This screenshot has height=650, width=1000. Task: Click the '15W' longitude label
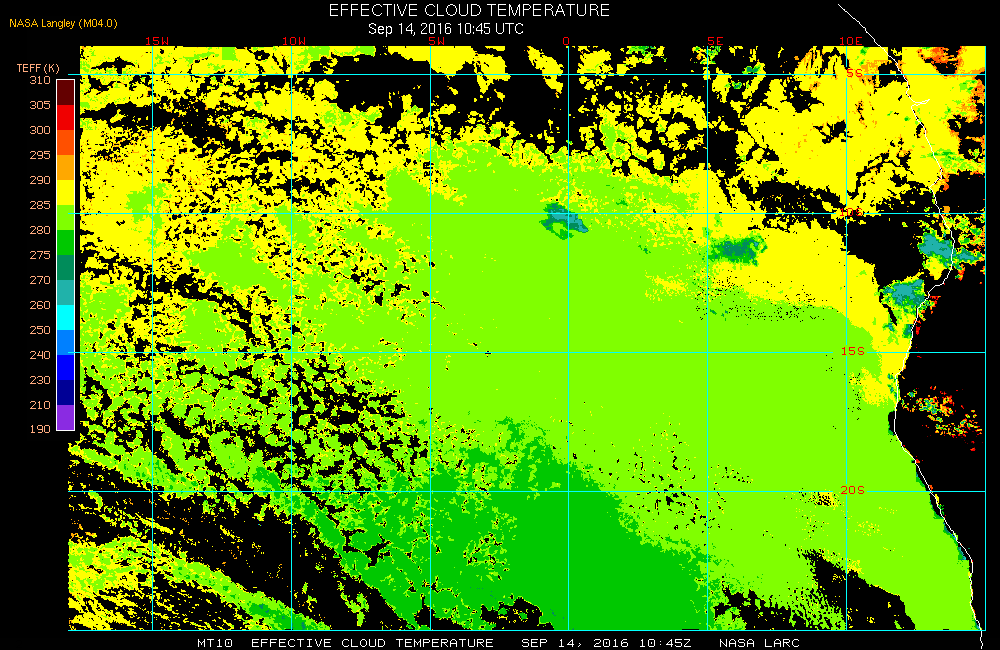click(x=157, y=41)
